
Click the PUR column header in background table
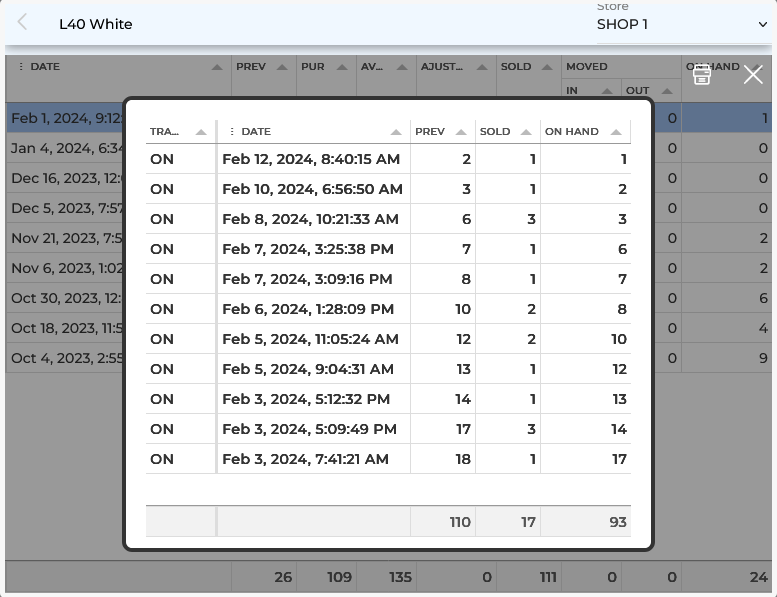click(313, 67)
